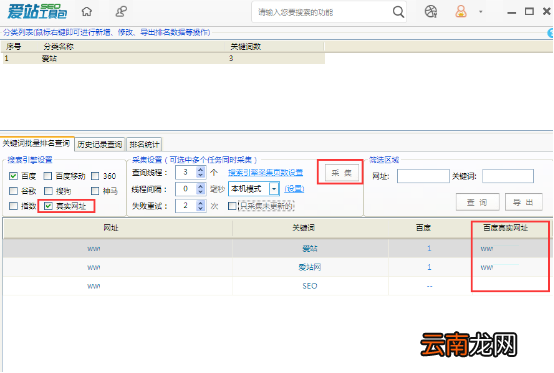Select the 爱站 category row
The width and height of the screenshot is (554, 373).
164,58
